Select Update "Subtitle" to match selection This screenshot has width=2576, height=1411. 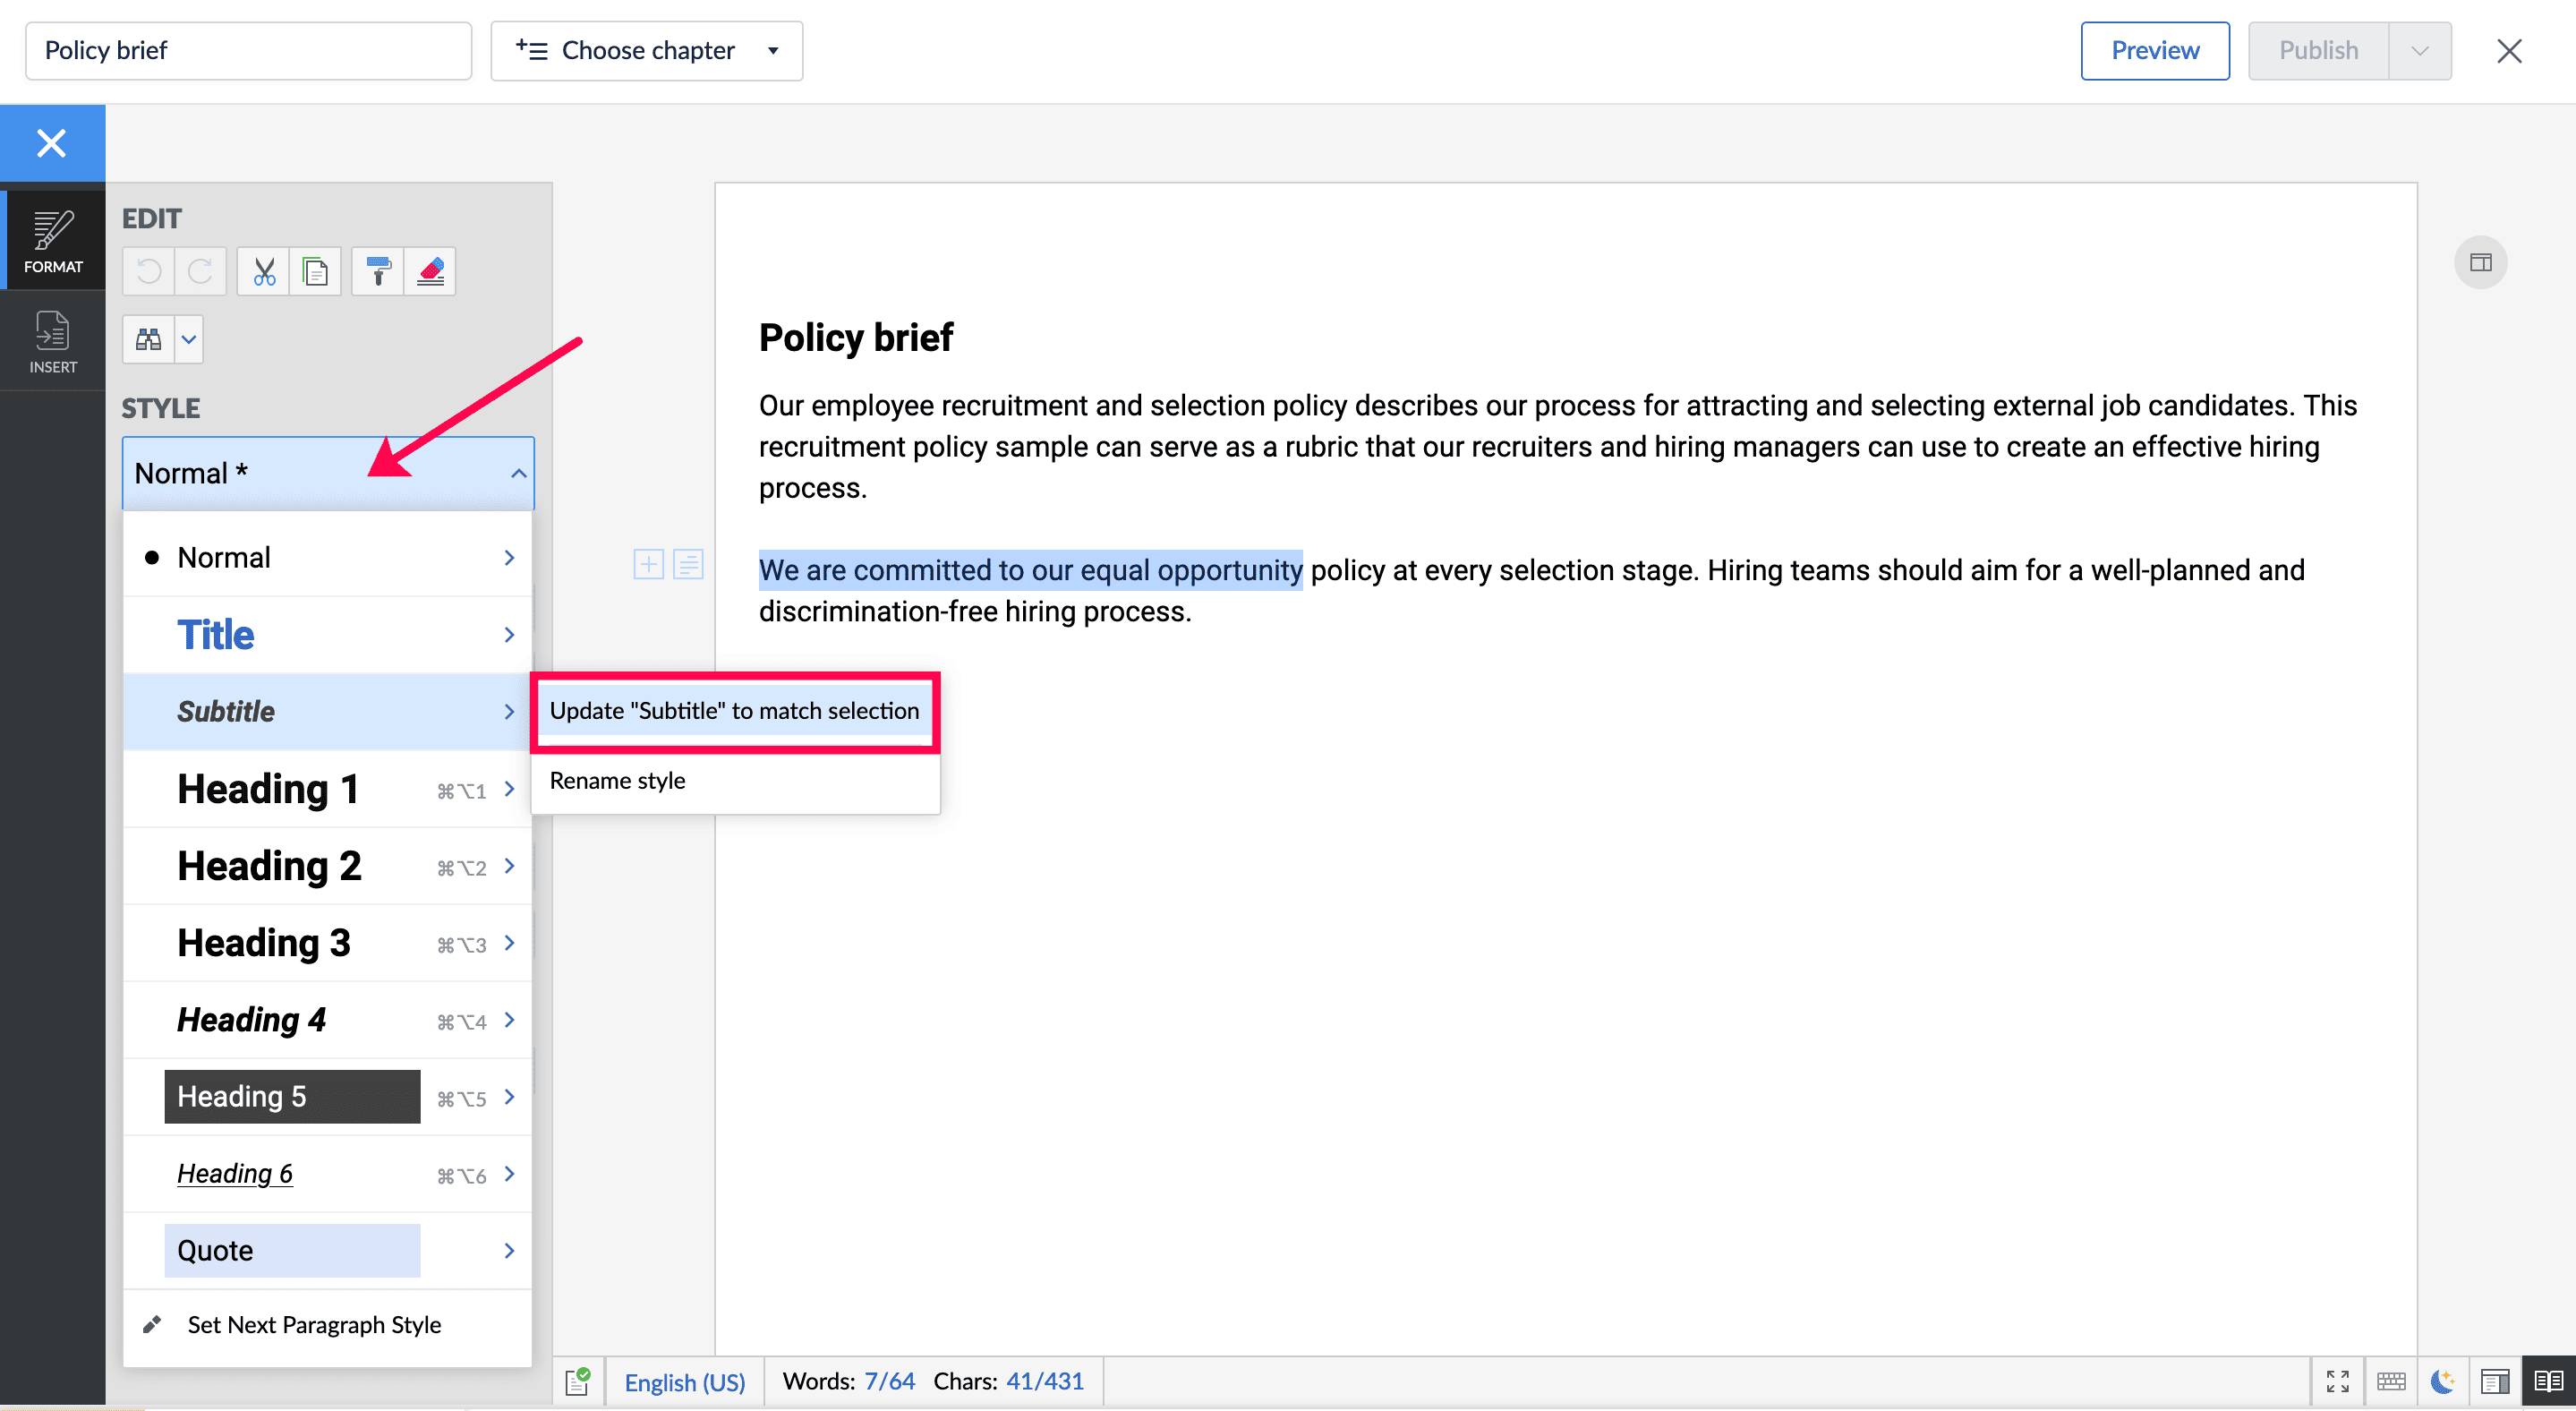[734, 711]
